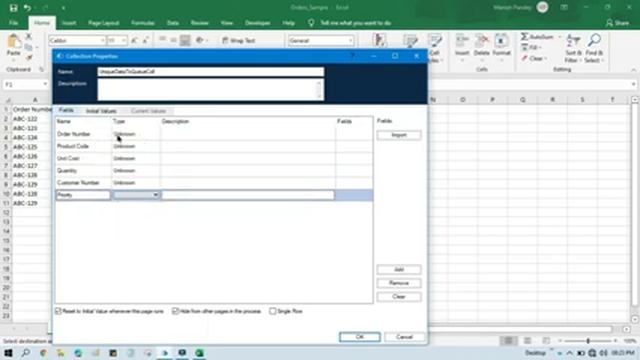This screenshot has height=360, width=640.
Task: Click the AutoSum sigma icon
Action: 524,37
